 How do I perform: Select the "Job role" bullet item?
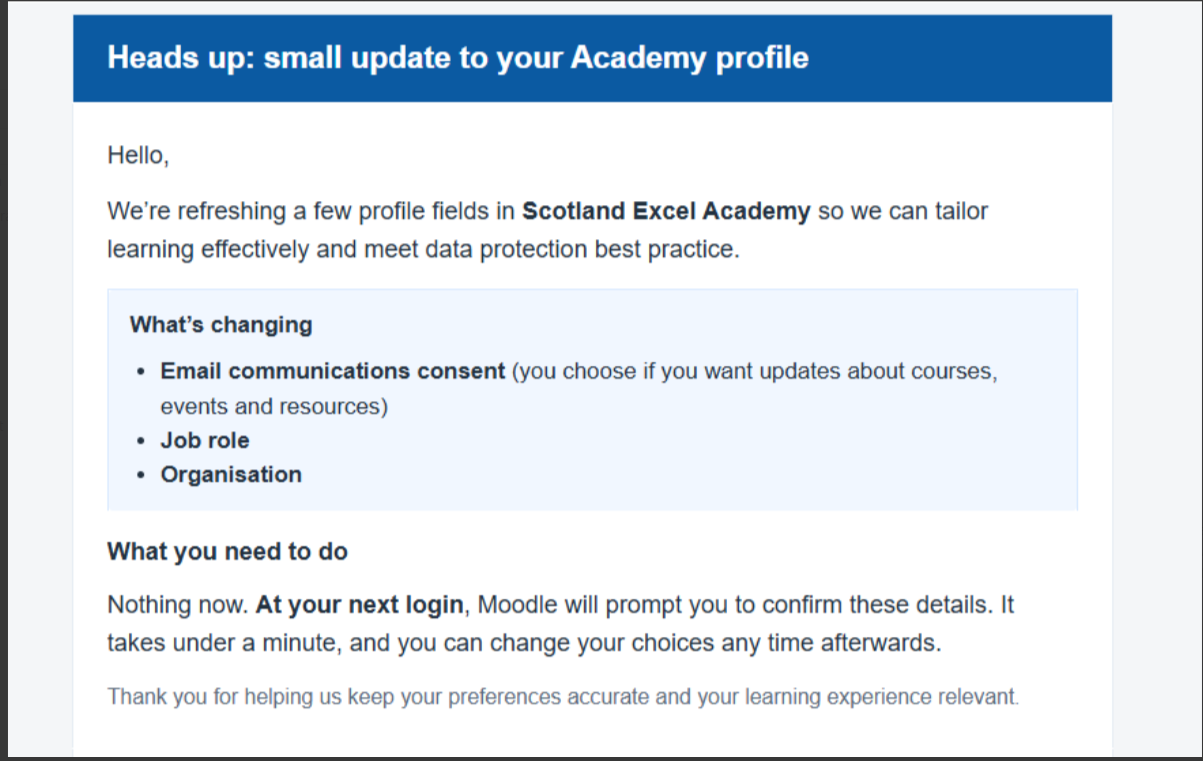coord(205,440)
